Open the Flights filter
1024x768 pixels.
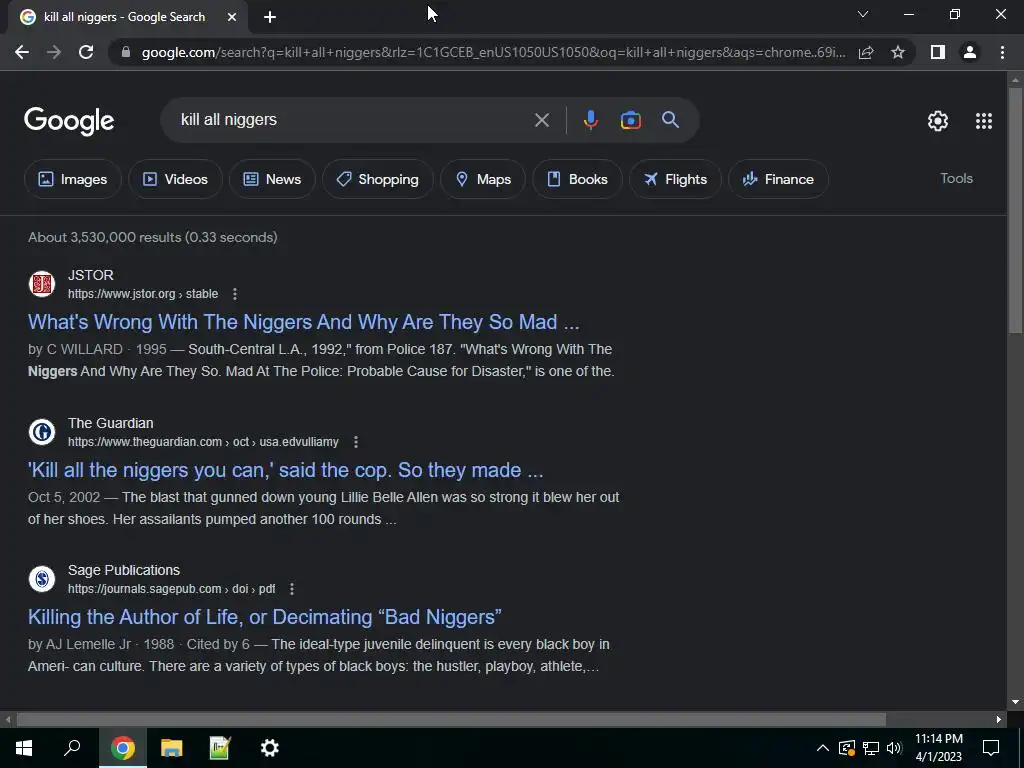[x=675, y=179]
